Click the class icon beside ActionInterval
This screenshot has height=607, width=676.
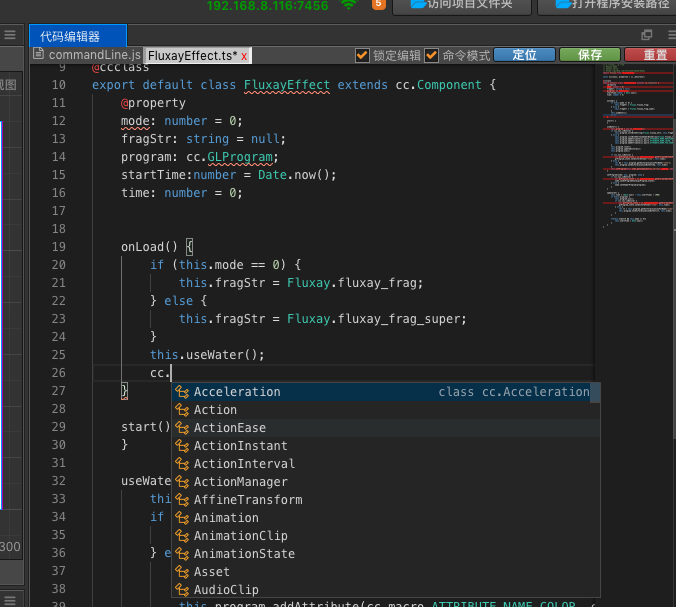pos(182,464)
